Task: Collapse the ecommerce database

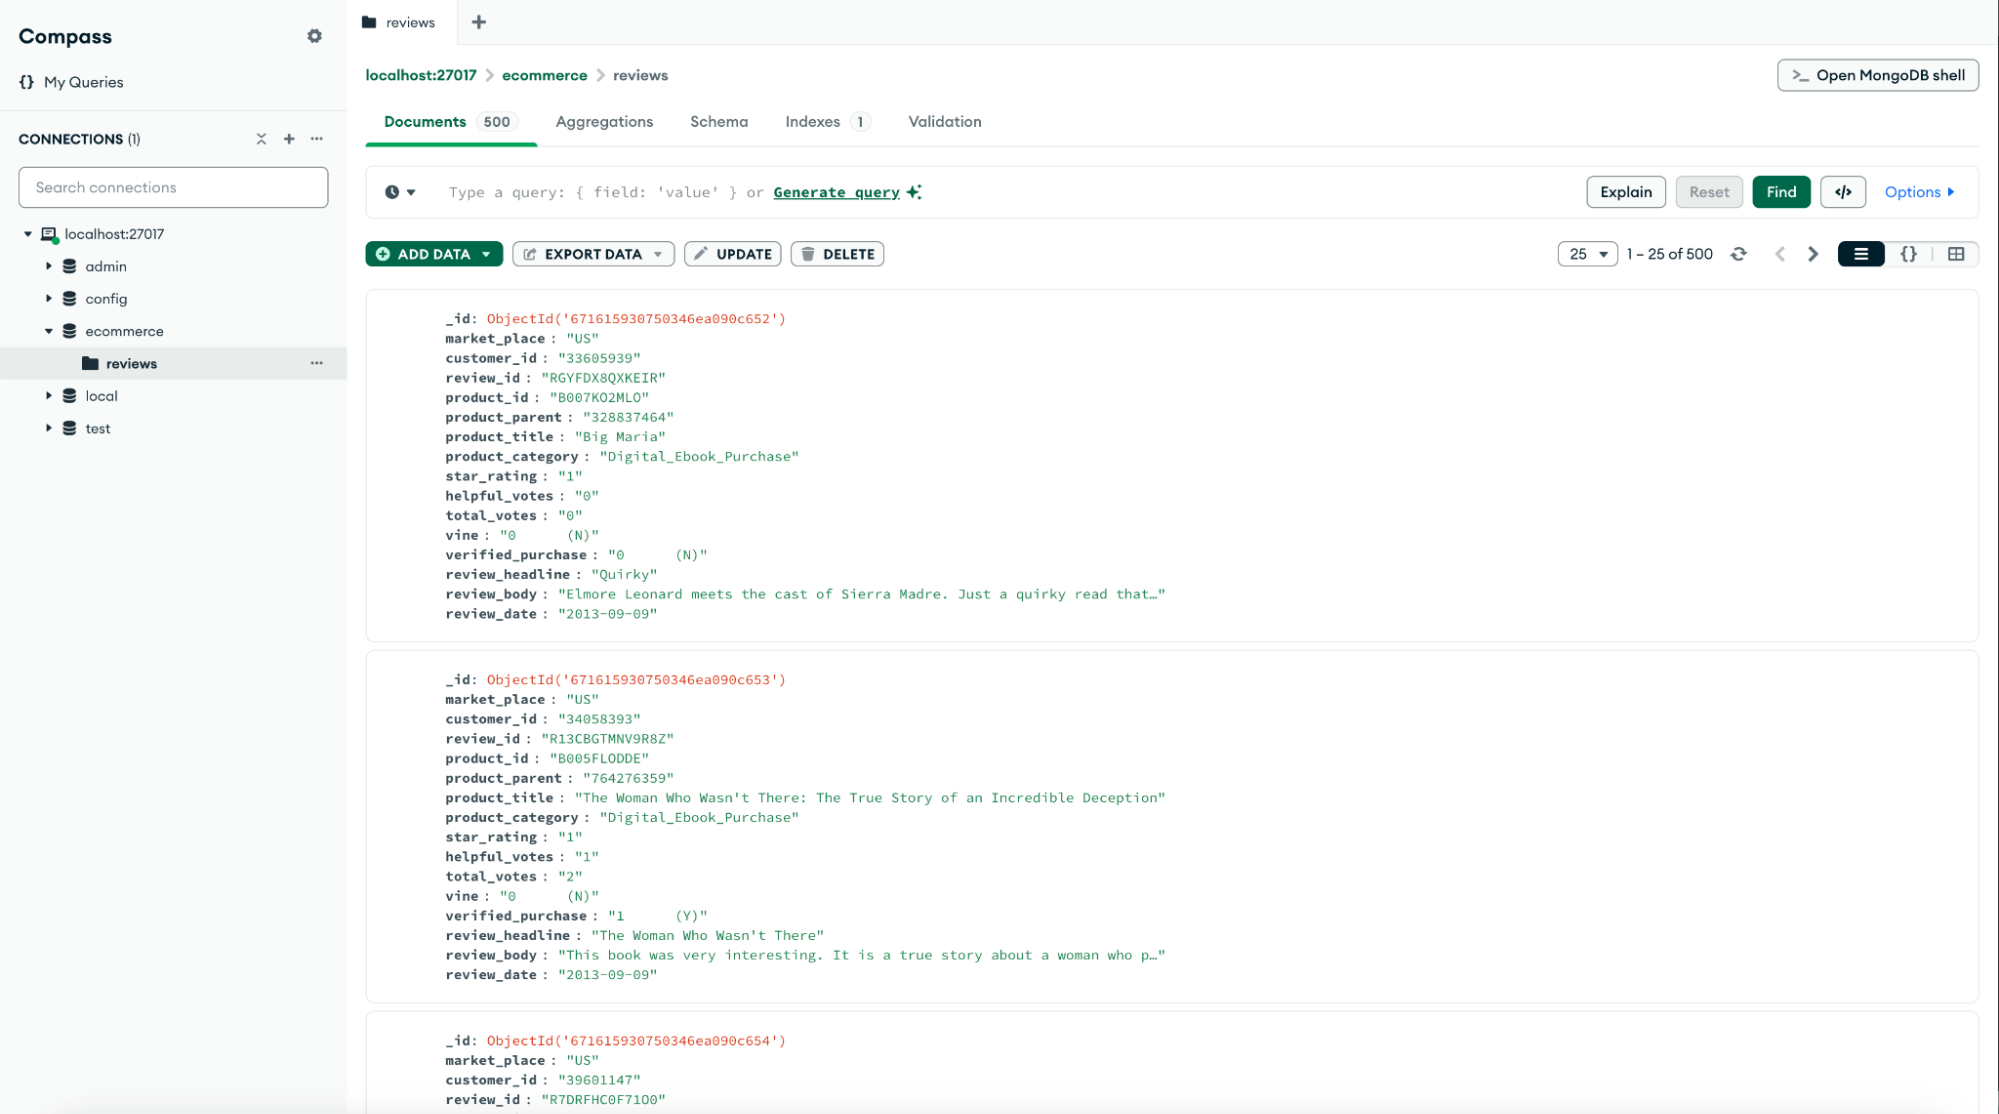Action: click(48, 331)
